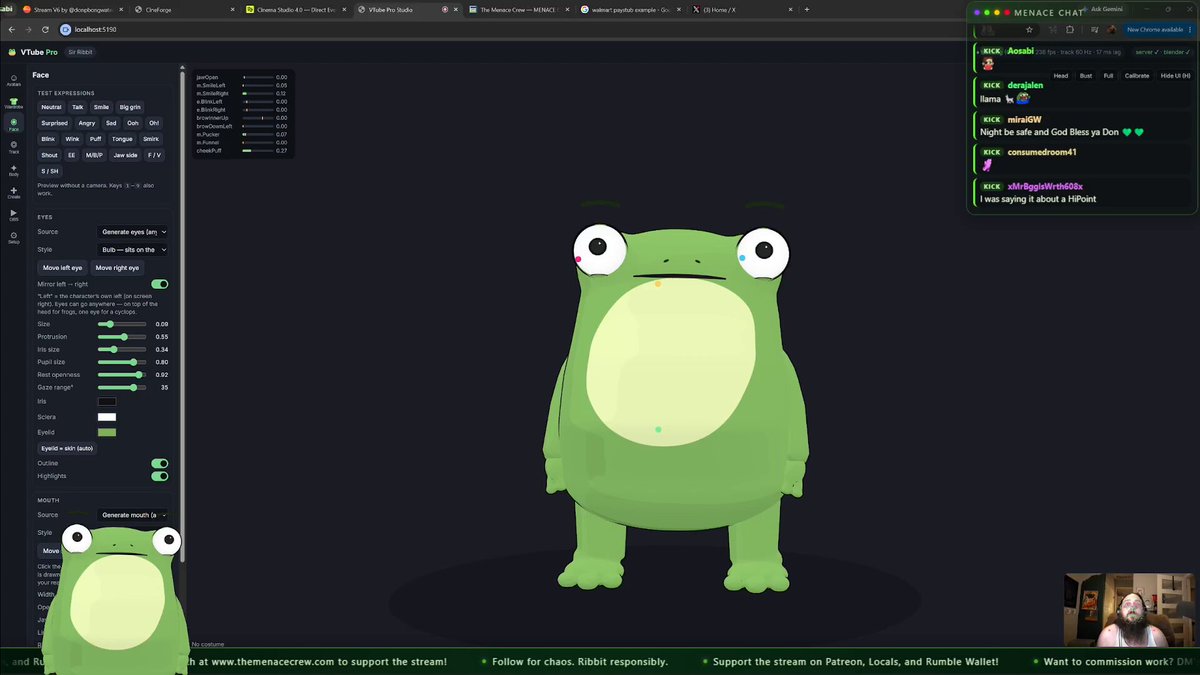The image size is (1200, 675).
Task: Toggle the Highlights switch
Action: click(x=159, y=476)
